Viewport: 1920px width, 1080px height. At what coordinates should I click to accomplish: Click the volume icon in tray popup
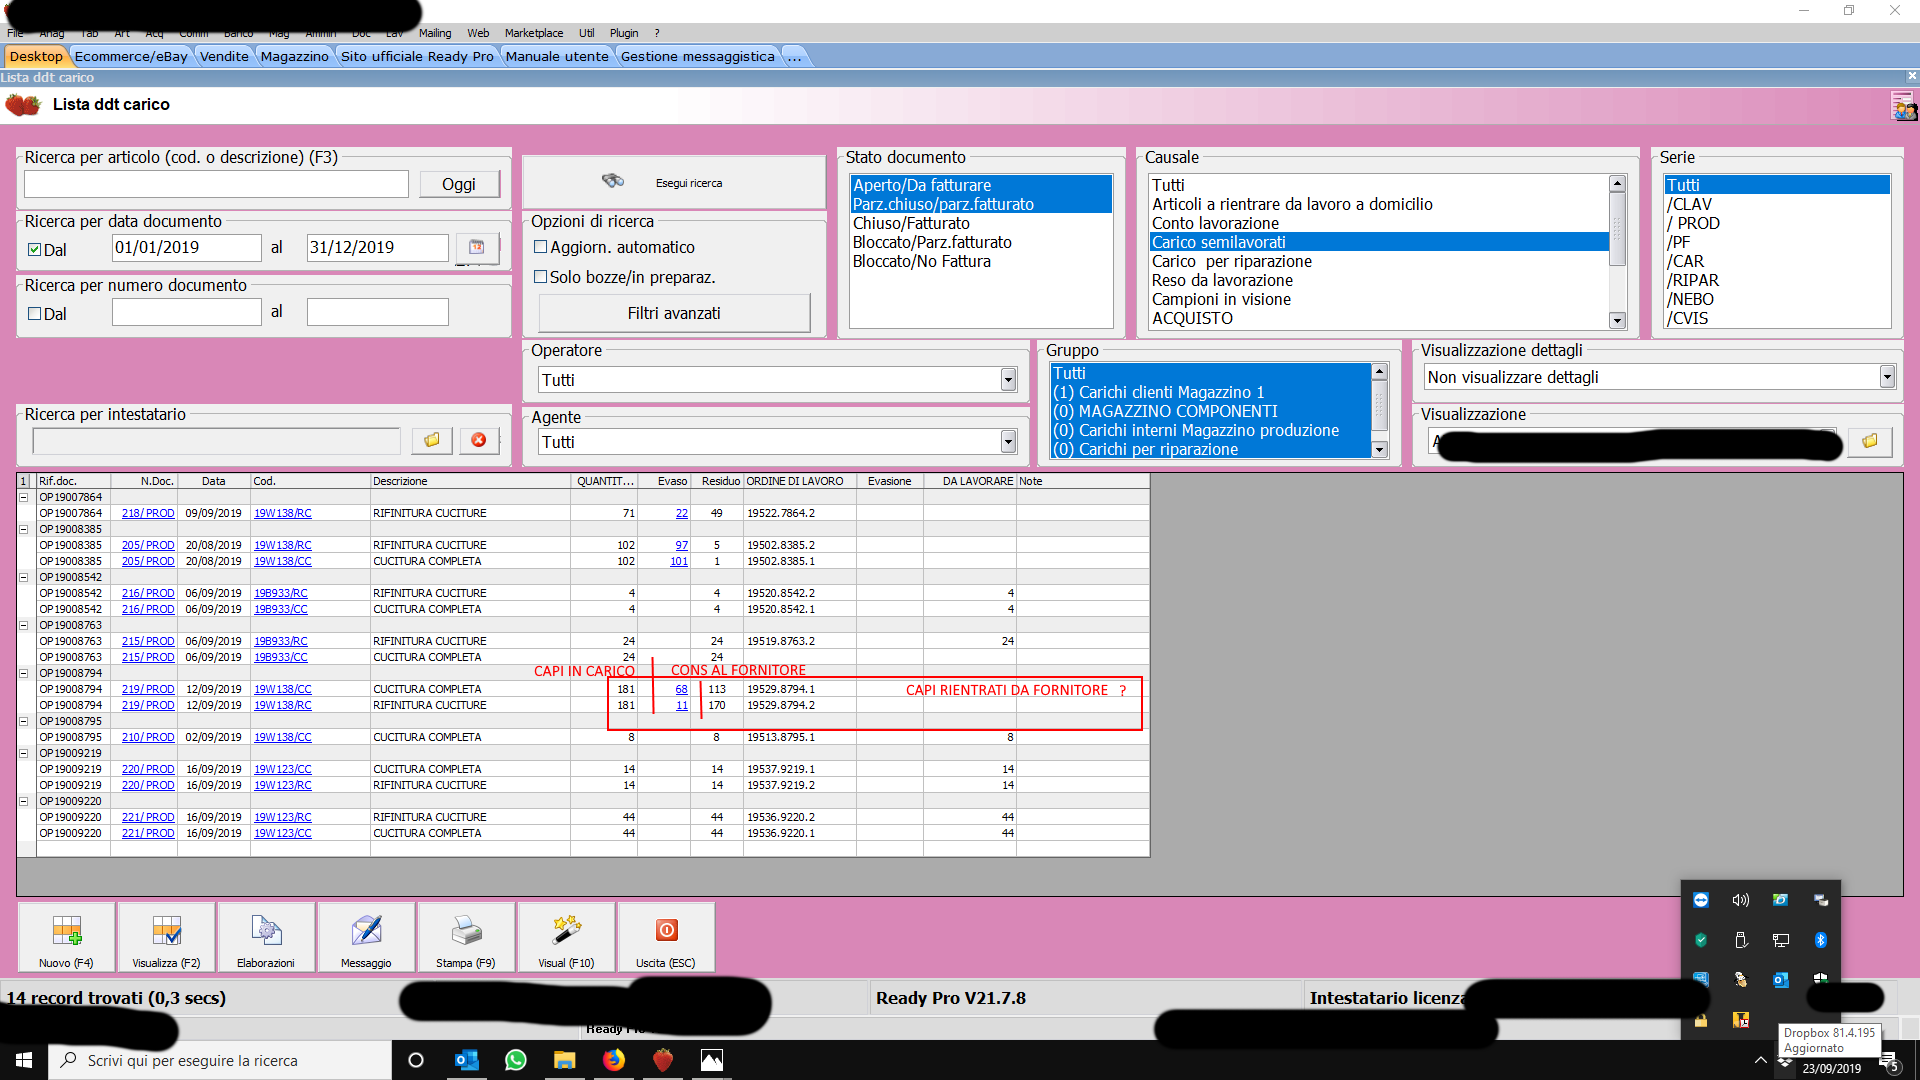[1741, 900]
